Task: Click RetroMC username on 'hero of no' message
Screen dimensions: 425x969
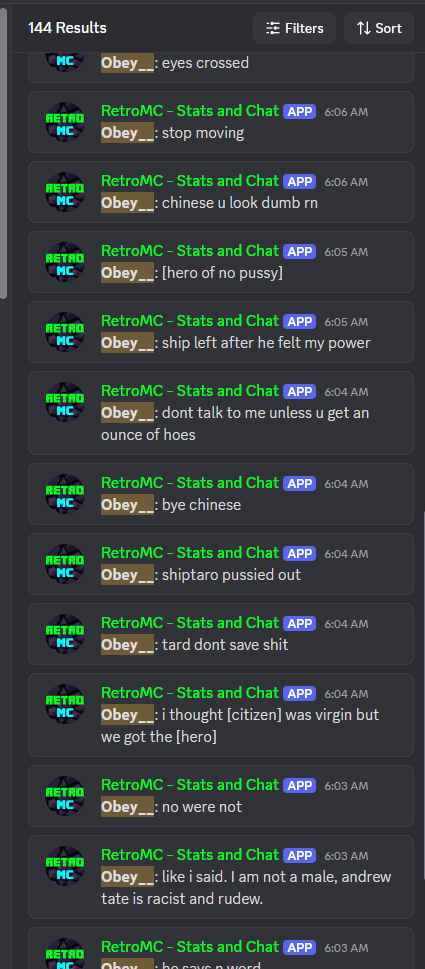Action: pos(190,251)
